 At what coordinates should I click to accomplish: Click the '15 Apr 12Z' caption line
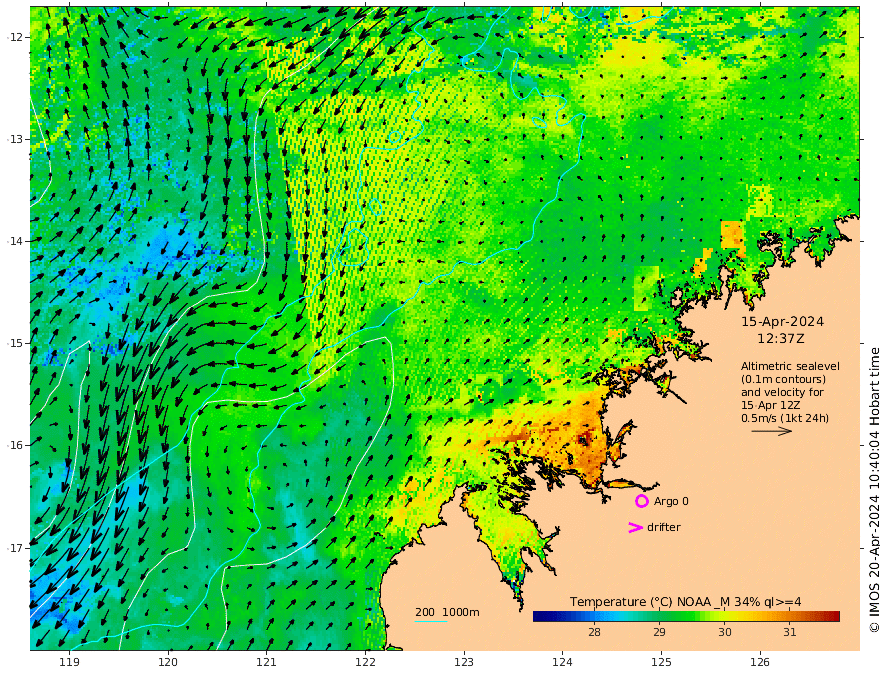tap(771, 405)
